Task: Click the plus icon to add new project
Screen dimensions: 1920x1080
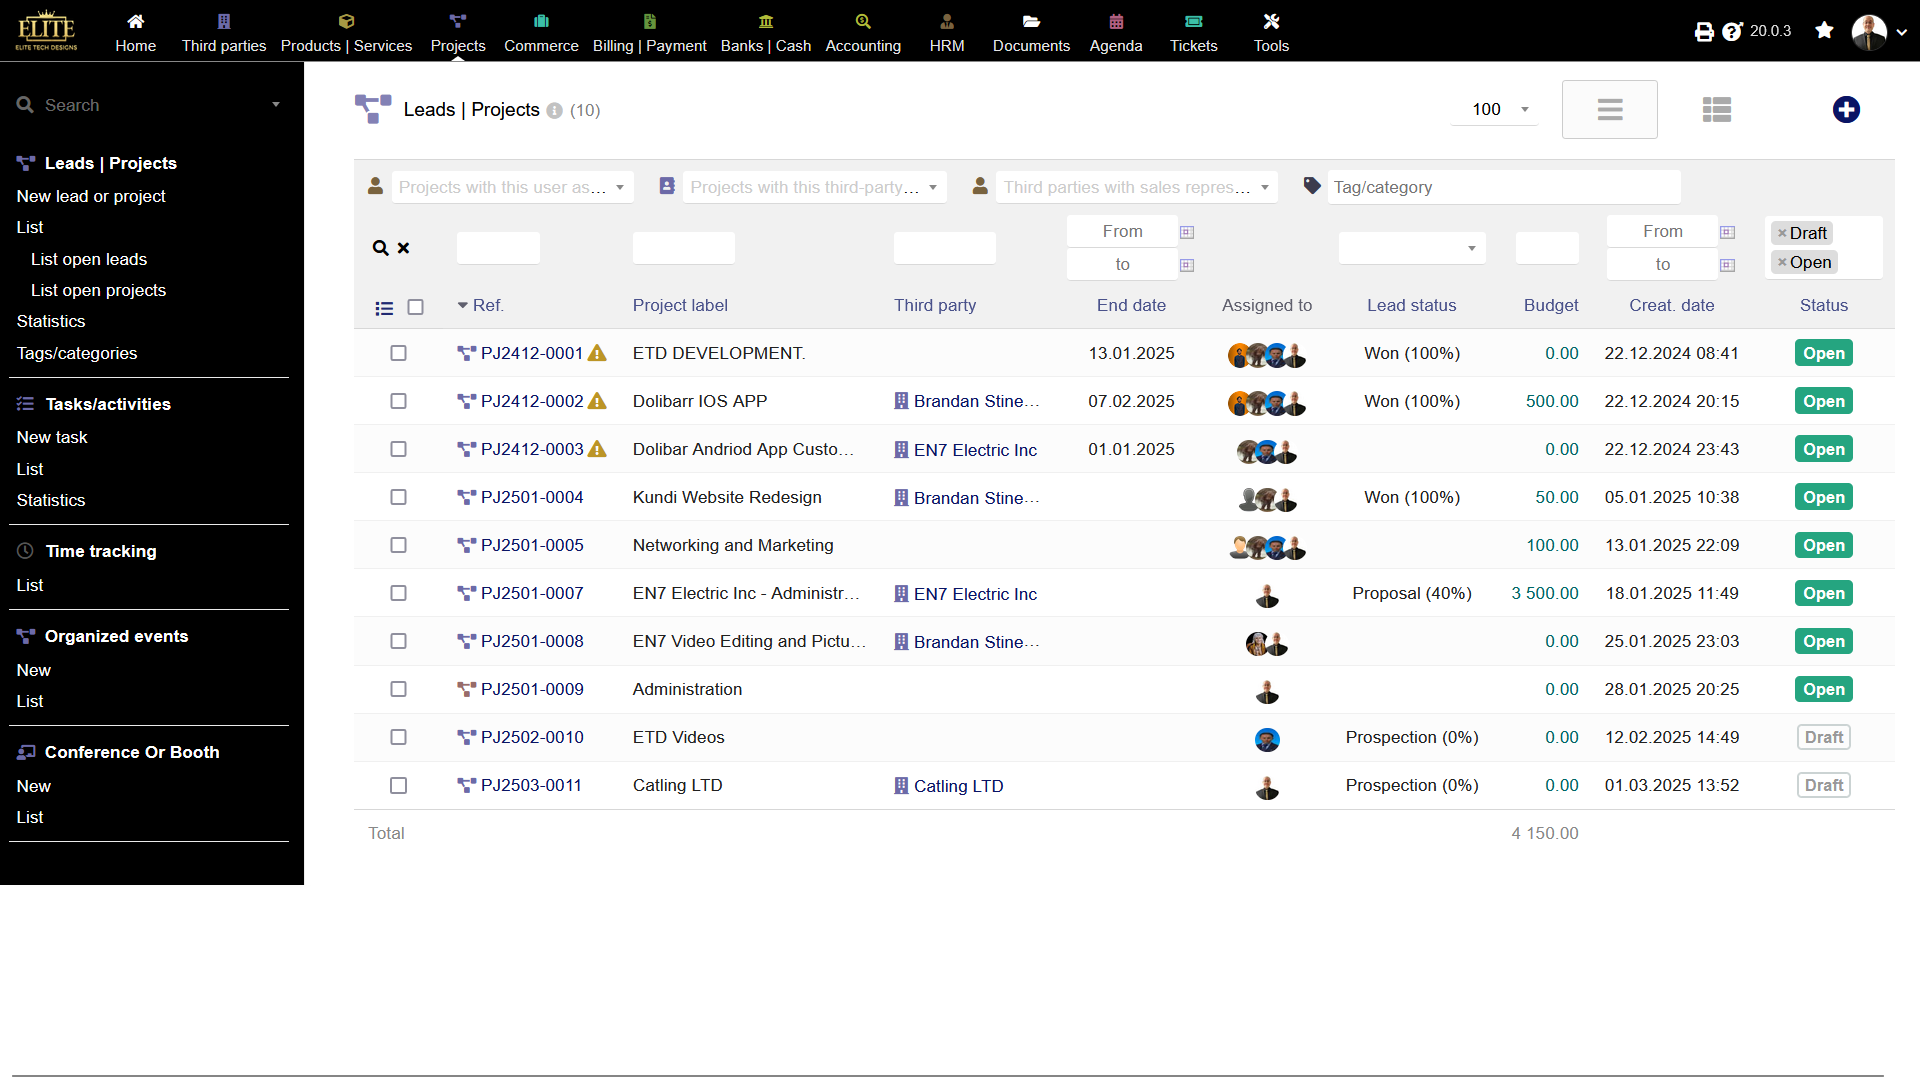Action: click(x=1846, y=110)
